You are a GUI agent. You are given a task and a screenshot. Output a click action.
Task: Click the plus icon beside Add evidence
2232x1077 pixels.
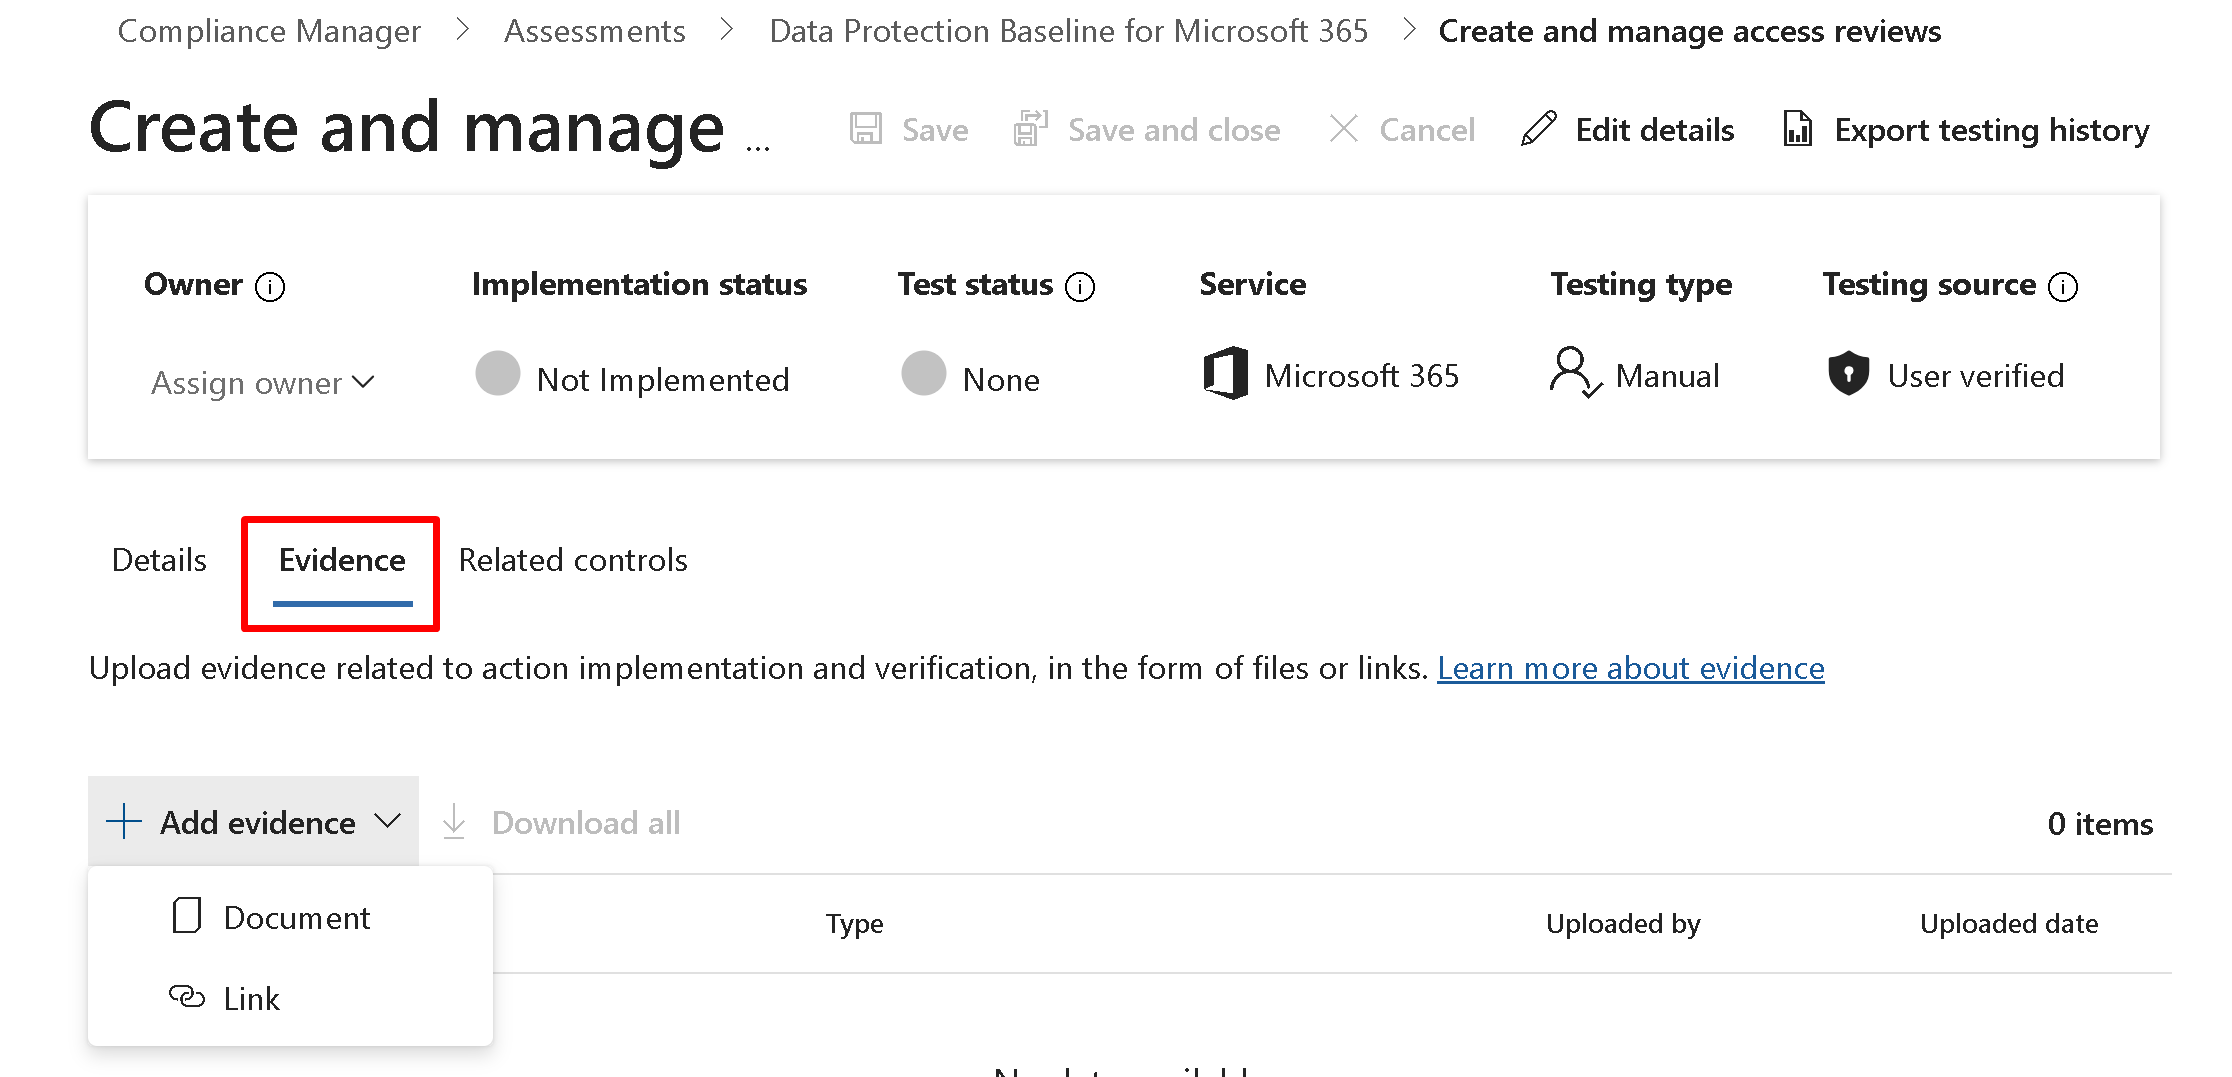click(124, 822)
